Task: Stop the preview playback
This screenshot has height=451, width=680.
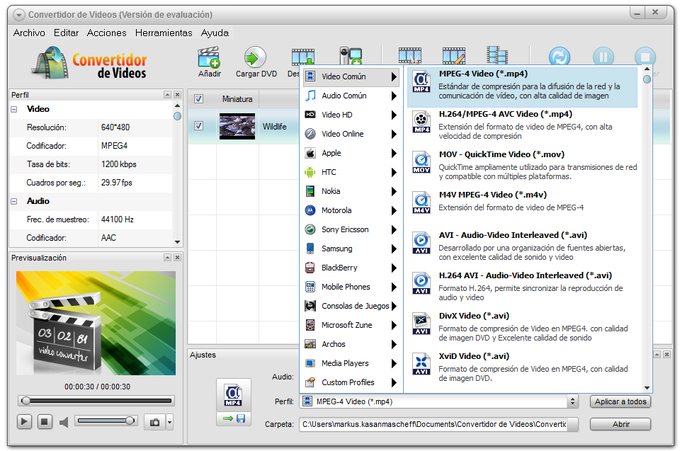Action: (x=44, y=422)
